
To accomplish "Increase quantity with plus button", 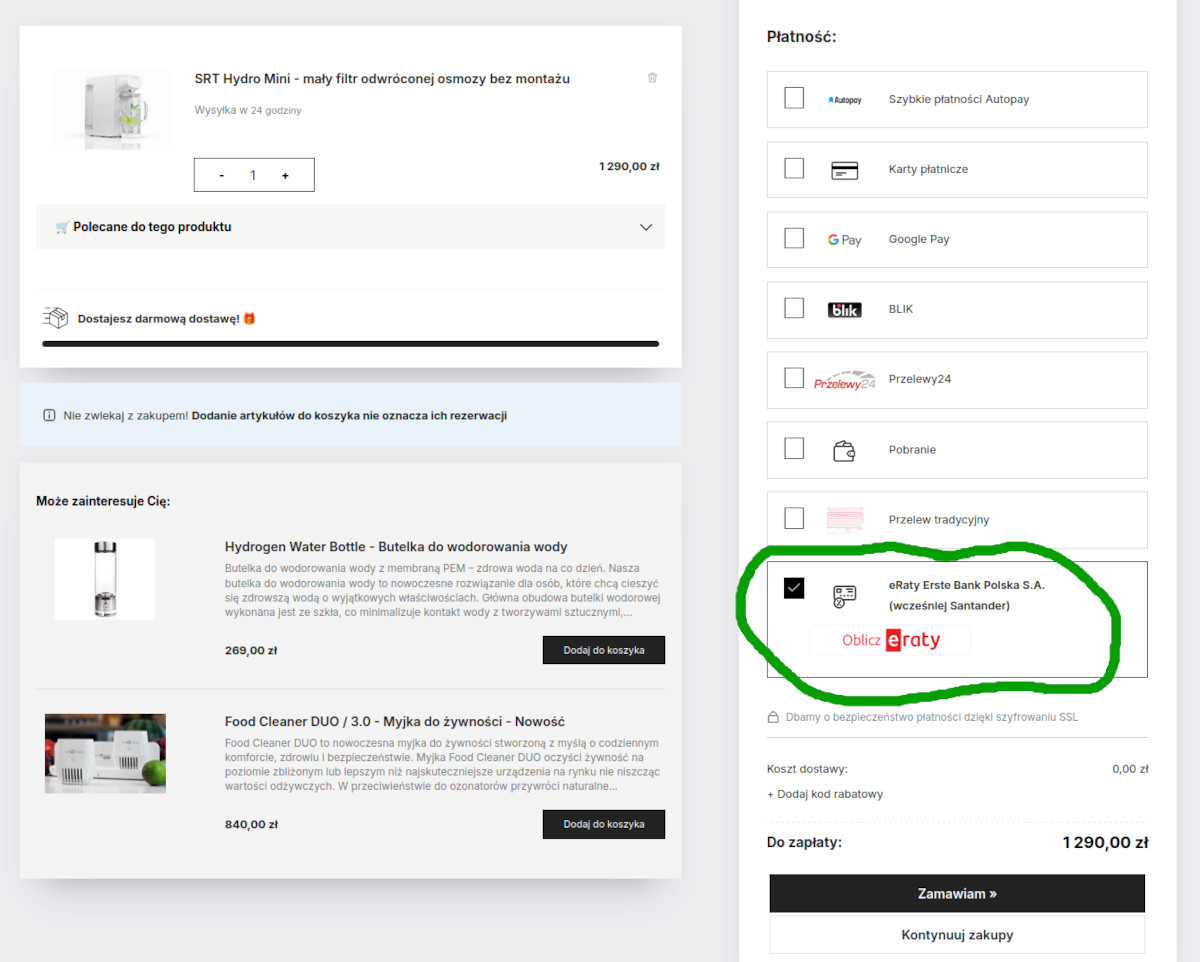I will tap(285, 175).
